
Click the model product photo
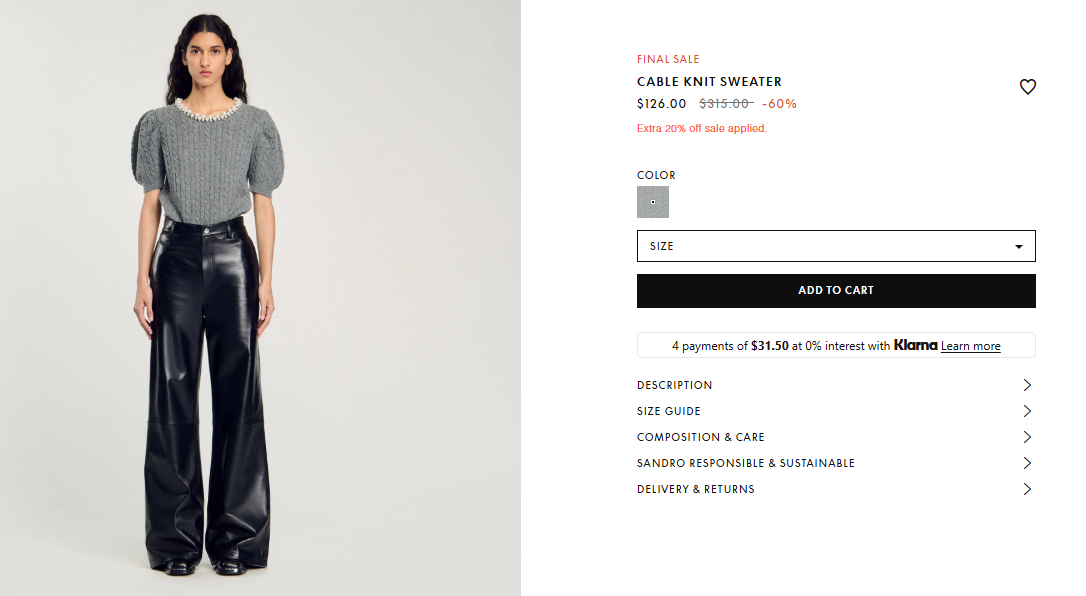point(260,298)
